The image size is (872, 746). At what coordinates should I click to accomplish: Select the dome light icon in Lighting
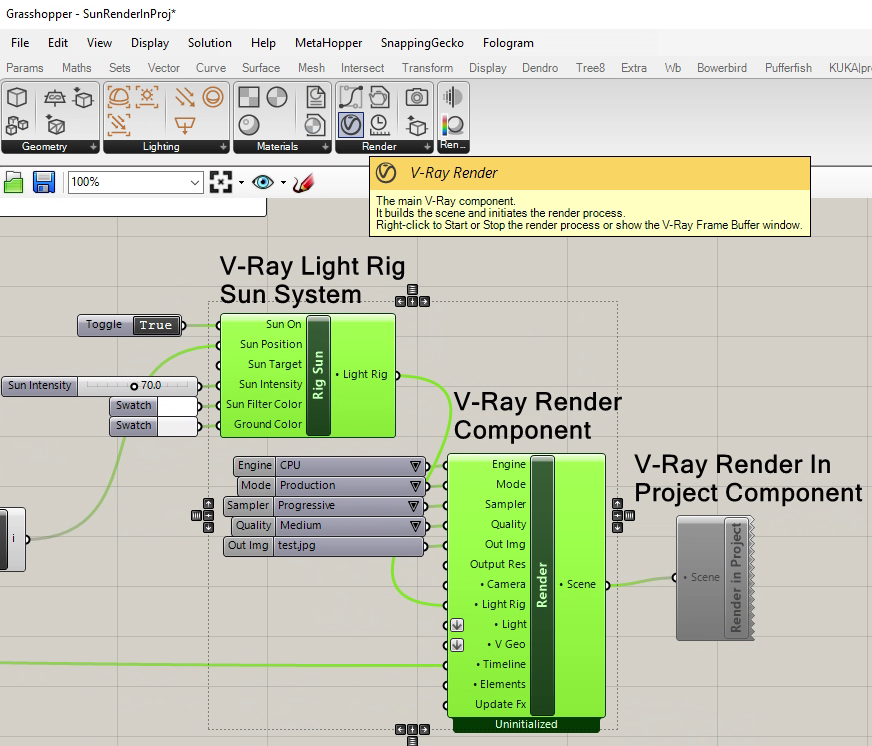pyautogui.click(x=118, y=97)
